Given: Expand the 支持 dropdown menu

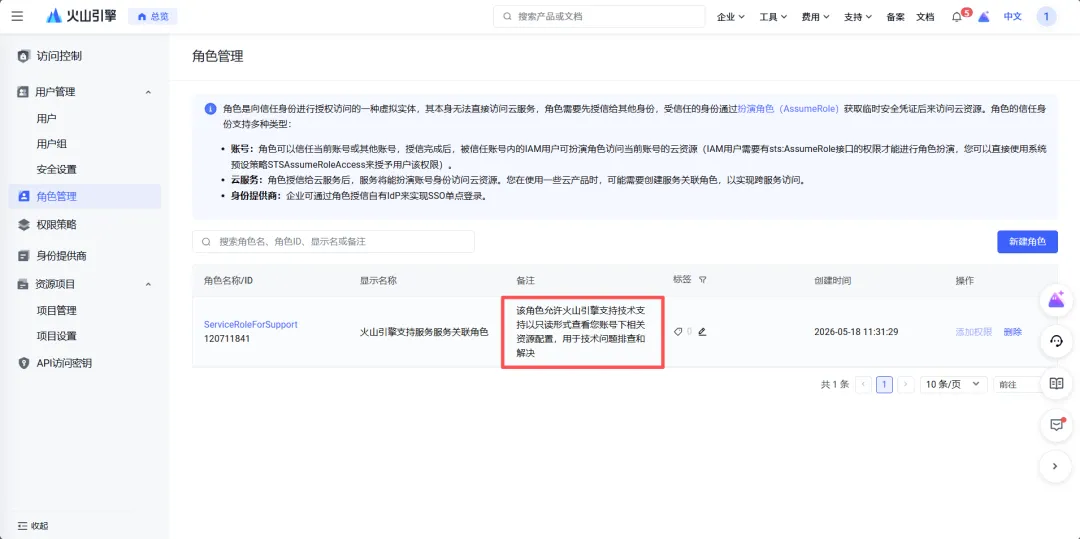Looking at the screenshot, I should click(x=858, y=17).
